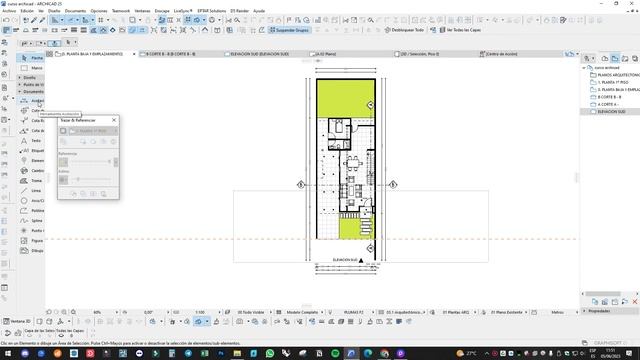Click WhatsApp icon in the taskbar
This screenshot has width=640, height=360.
[x=270, y=353]
